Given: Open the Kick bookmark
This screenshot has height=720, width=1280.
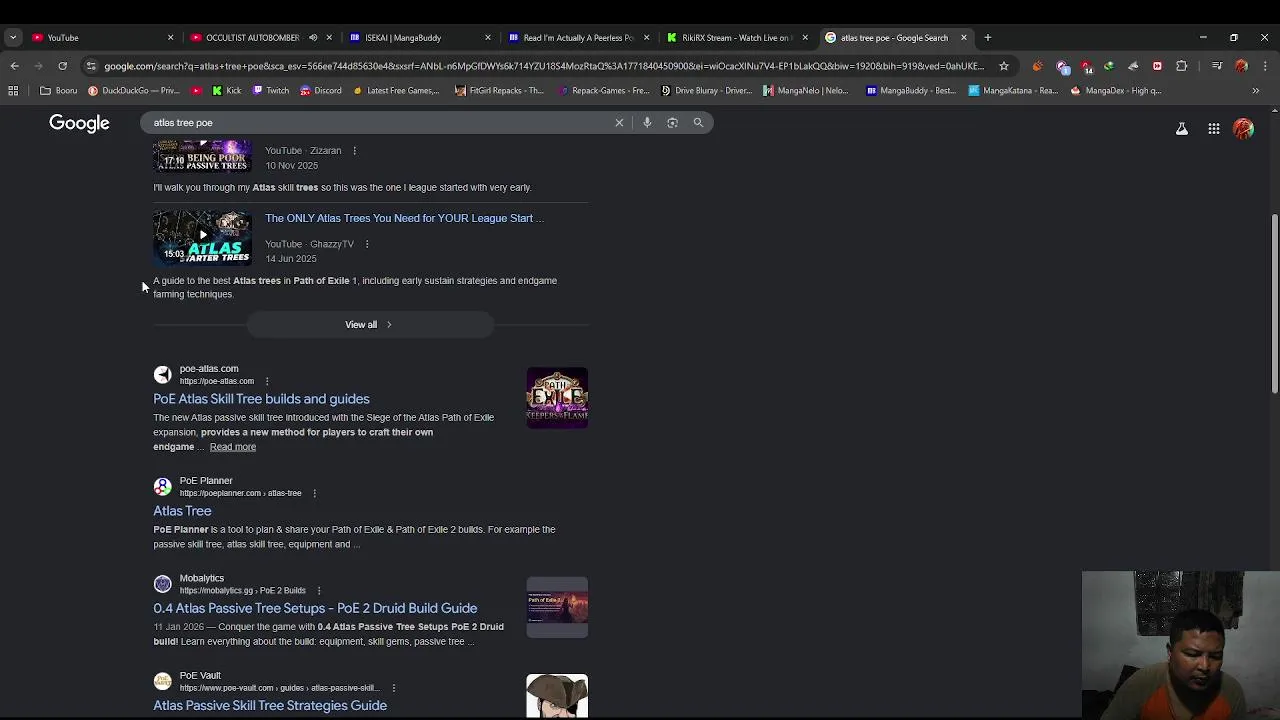Looking at the screenshot, I should point(226,90).
